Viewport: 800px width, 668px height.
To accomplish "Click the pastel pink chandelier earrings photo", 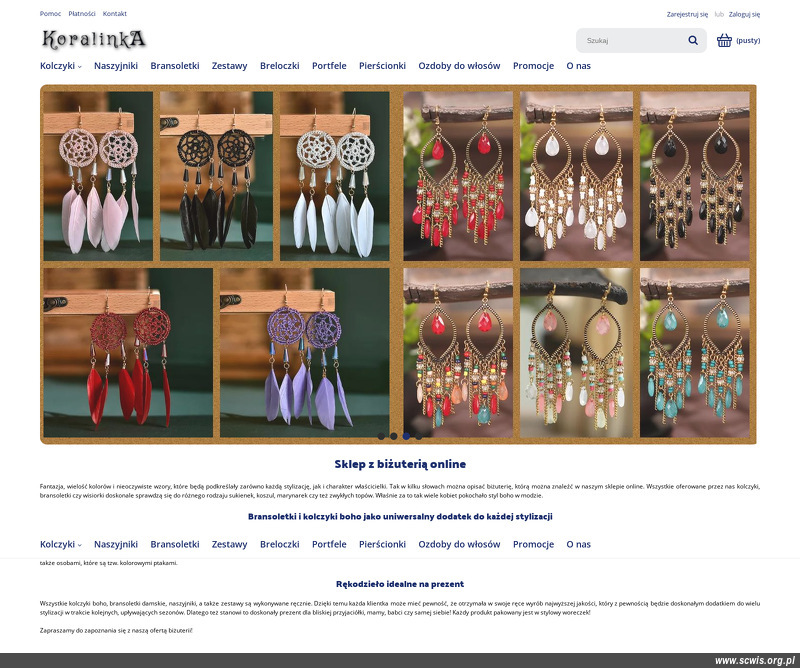I will coord(577,353).
